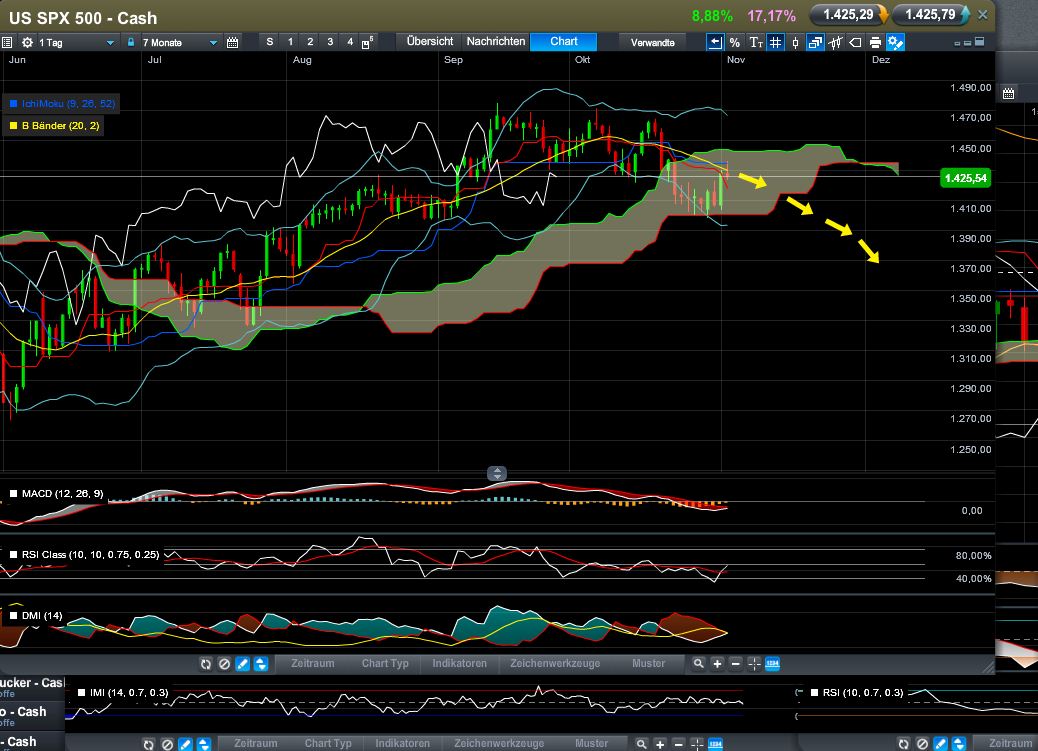1038x751 pixels.
Task: Toggle the overlay windows icon
Action: pos(816,42)
